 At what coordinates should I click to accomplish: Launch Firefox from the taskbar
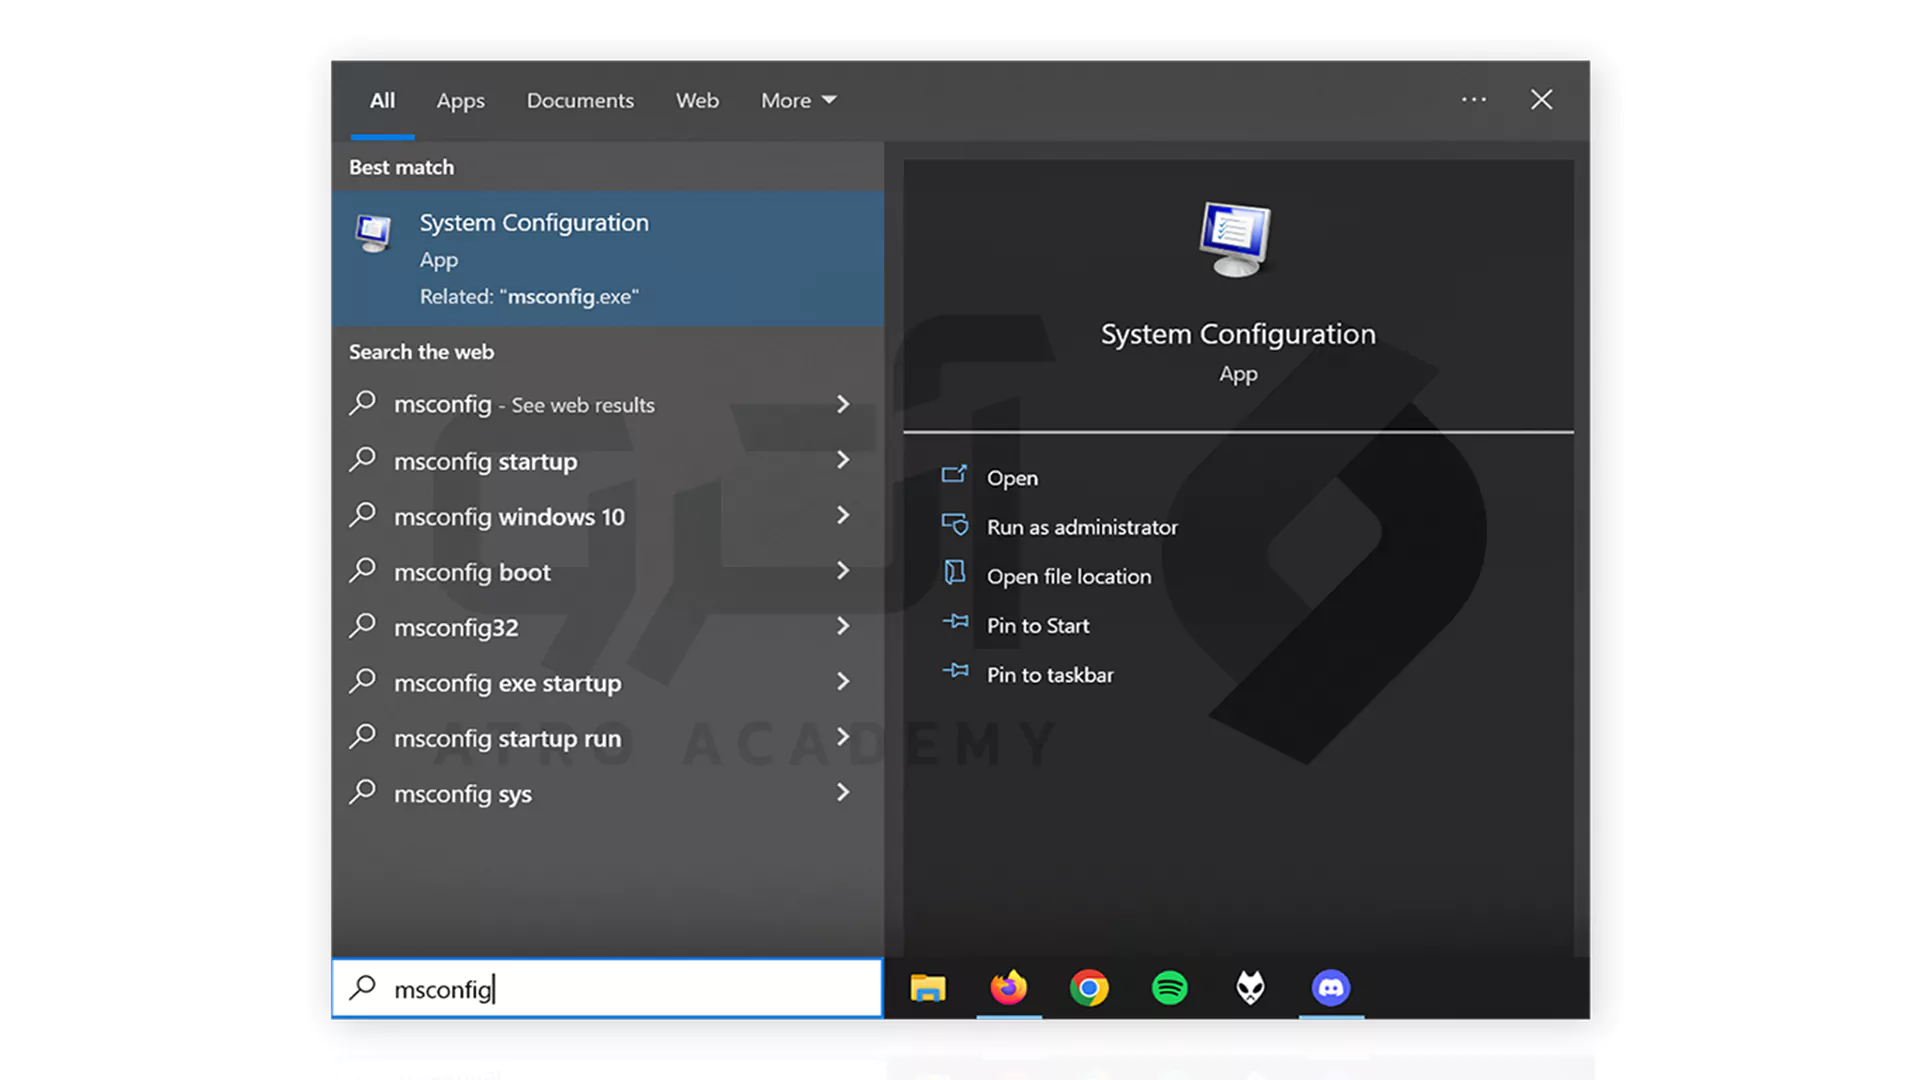1009,988
